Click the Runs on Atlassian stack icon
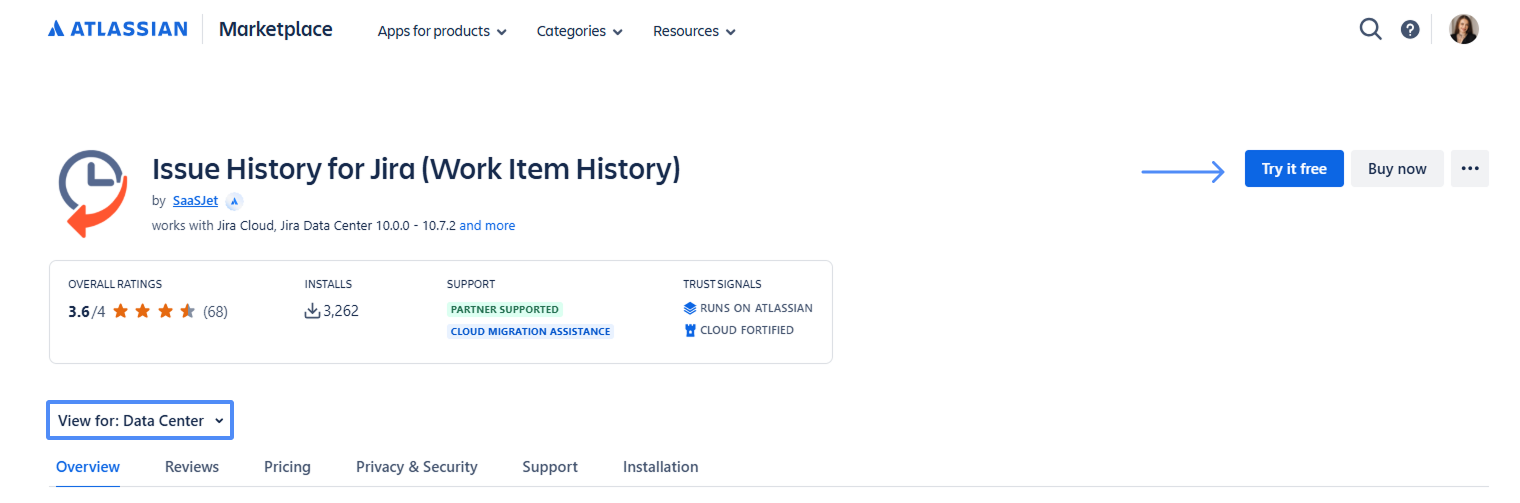Image resolution: width=1520 pixels, height=503 pixels. coord(689,308)
